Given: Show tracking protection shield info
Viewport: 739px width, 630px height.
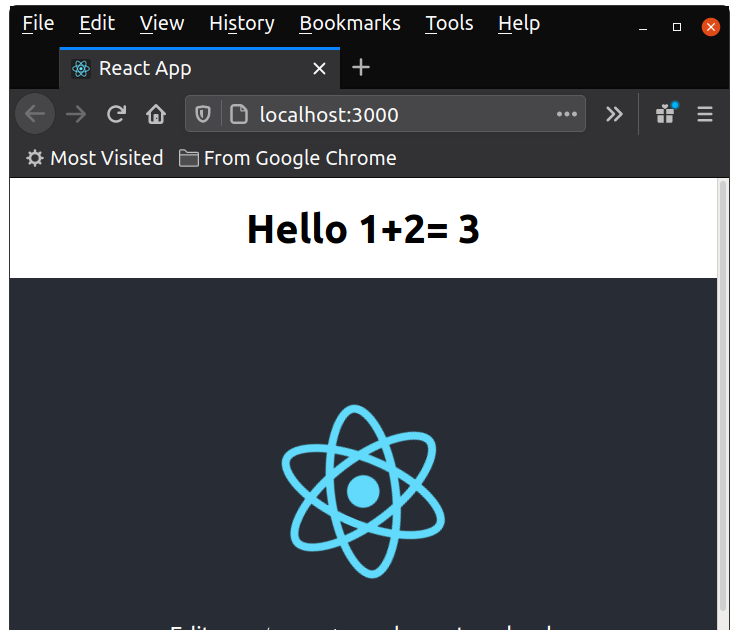Looking at the screenshot, I should pyautogui.click(x=203, y=114).
